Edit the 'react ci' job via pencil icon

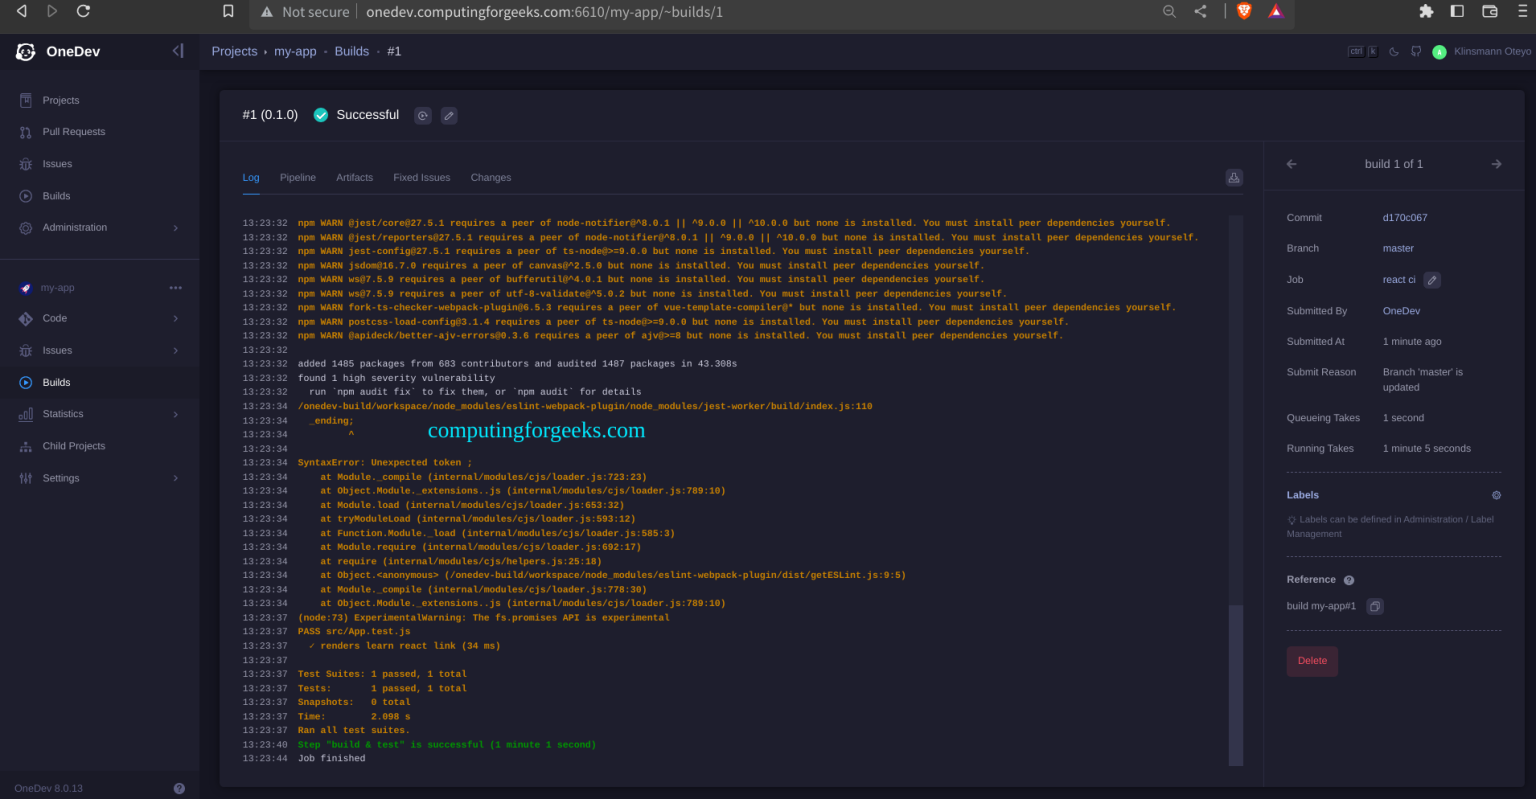point(1432,280)
